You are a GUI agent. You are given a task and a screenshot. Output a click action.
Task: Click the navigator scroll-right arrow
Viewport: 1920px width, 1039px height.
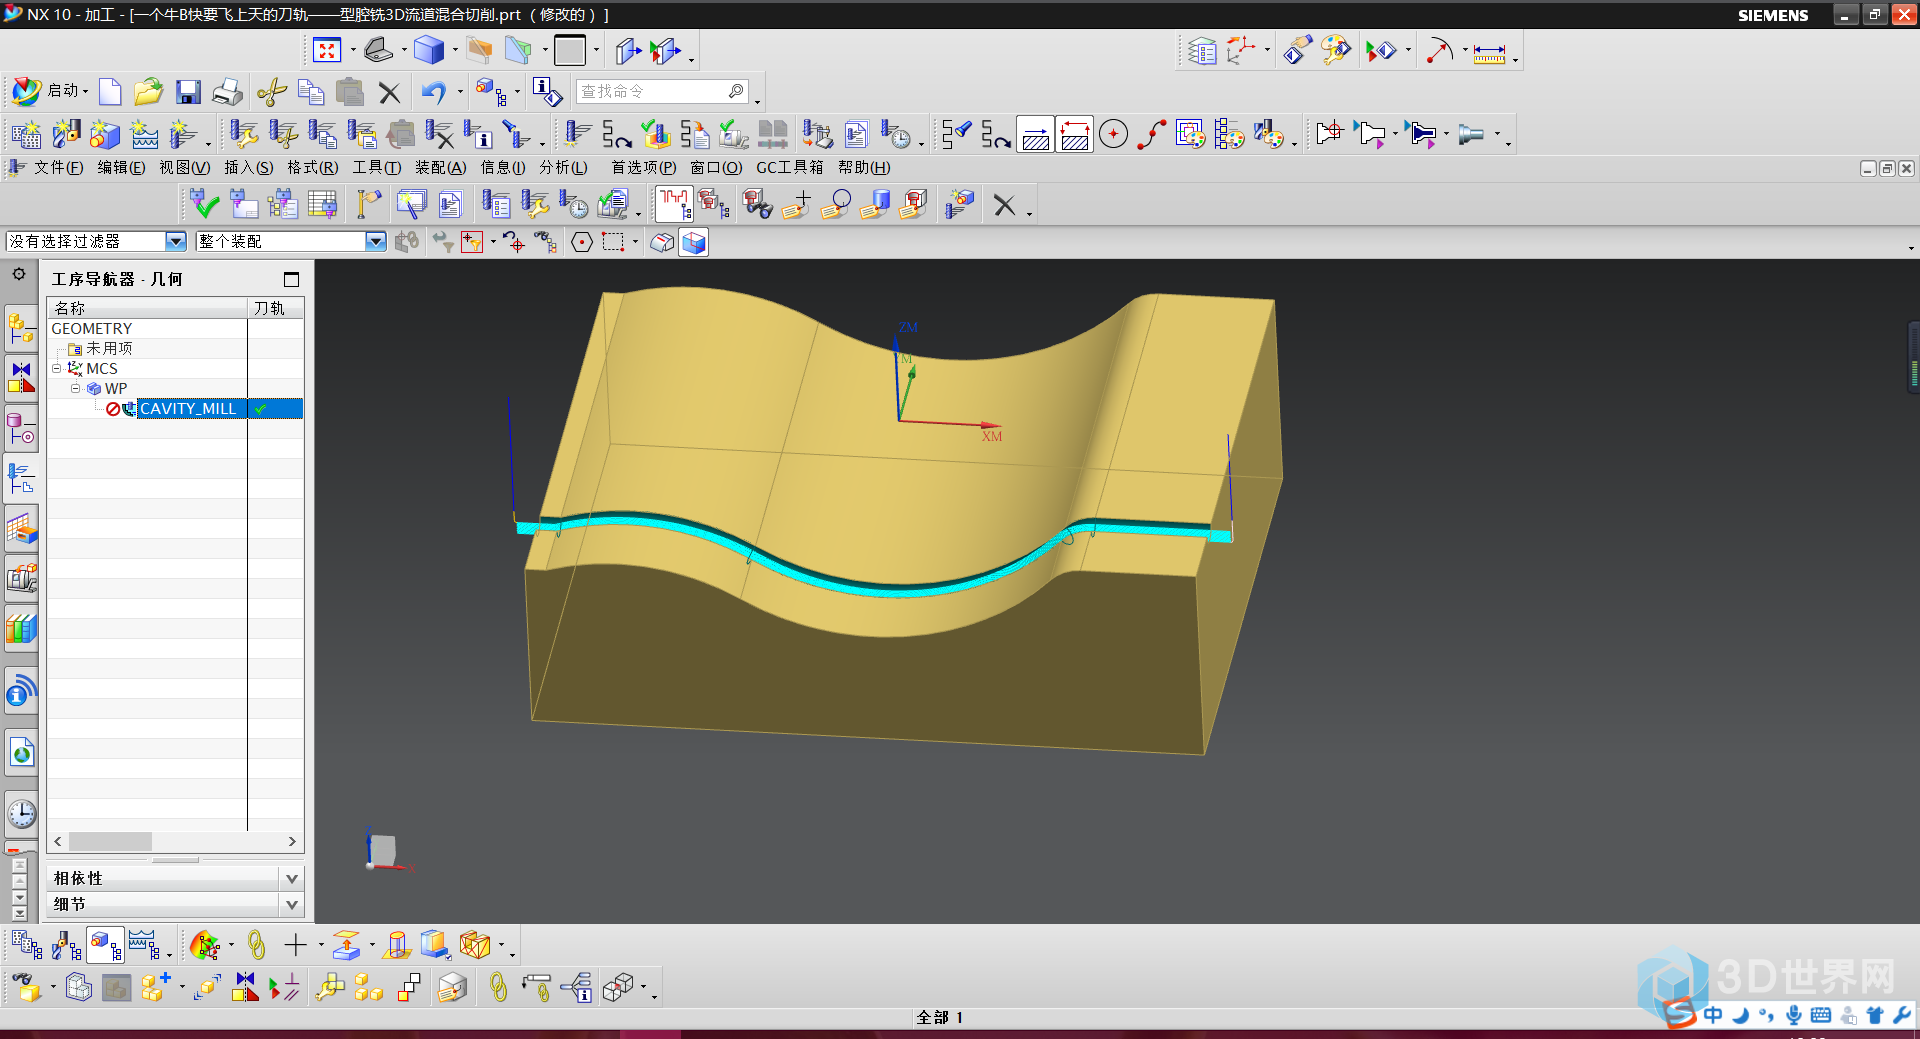[x=292, y=842]
